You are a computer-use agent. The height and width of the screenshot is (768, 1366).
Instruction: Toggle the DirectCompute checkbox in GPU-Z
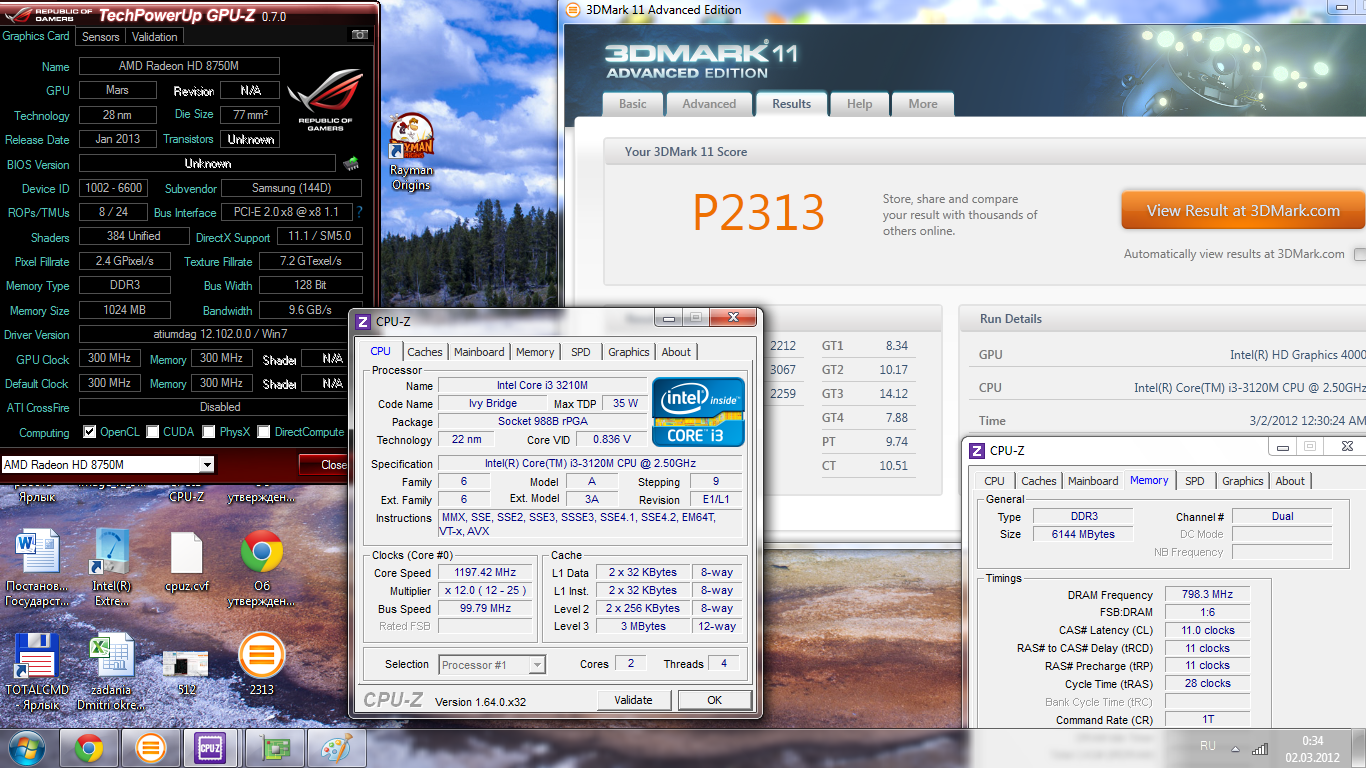(264, 432)
